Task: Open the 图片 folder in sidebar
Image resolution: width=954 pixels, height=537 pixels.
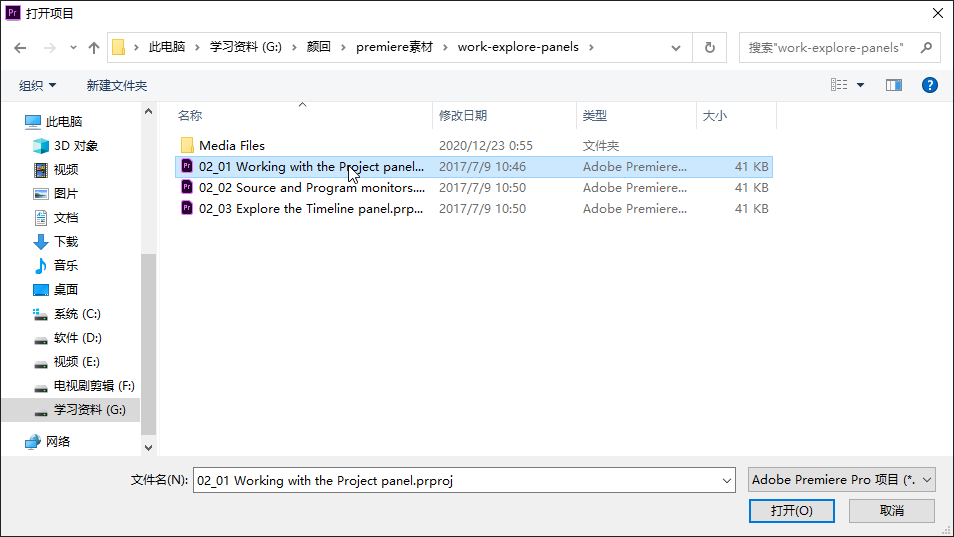Action: tap(66, 193)
